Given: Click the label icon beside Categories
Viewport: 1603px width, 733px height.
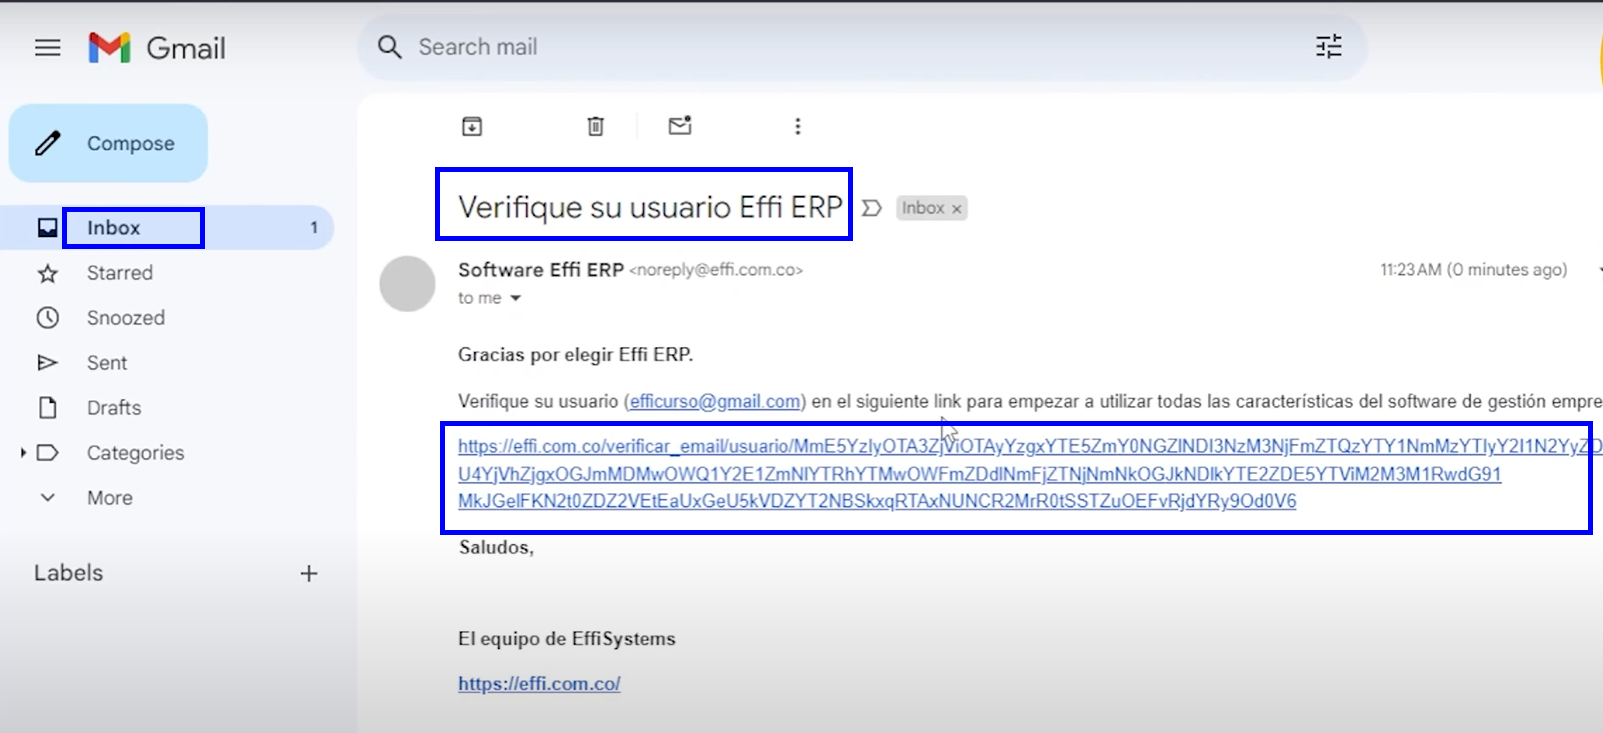Looking at the screenshot, I should coord(47,453).
